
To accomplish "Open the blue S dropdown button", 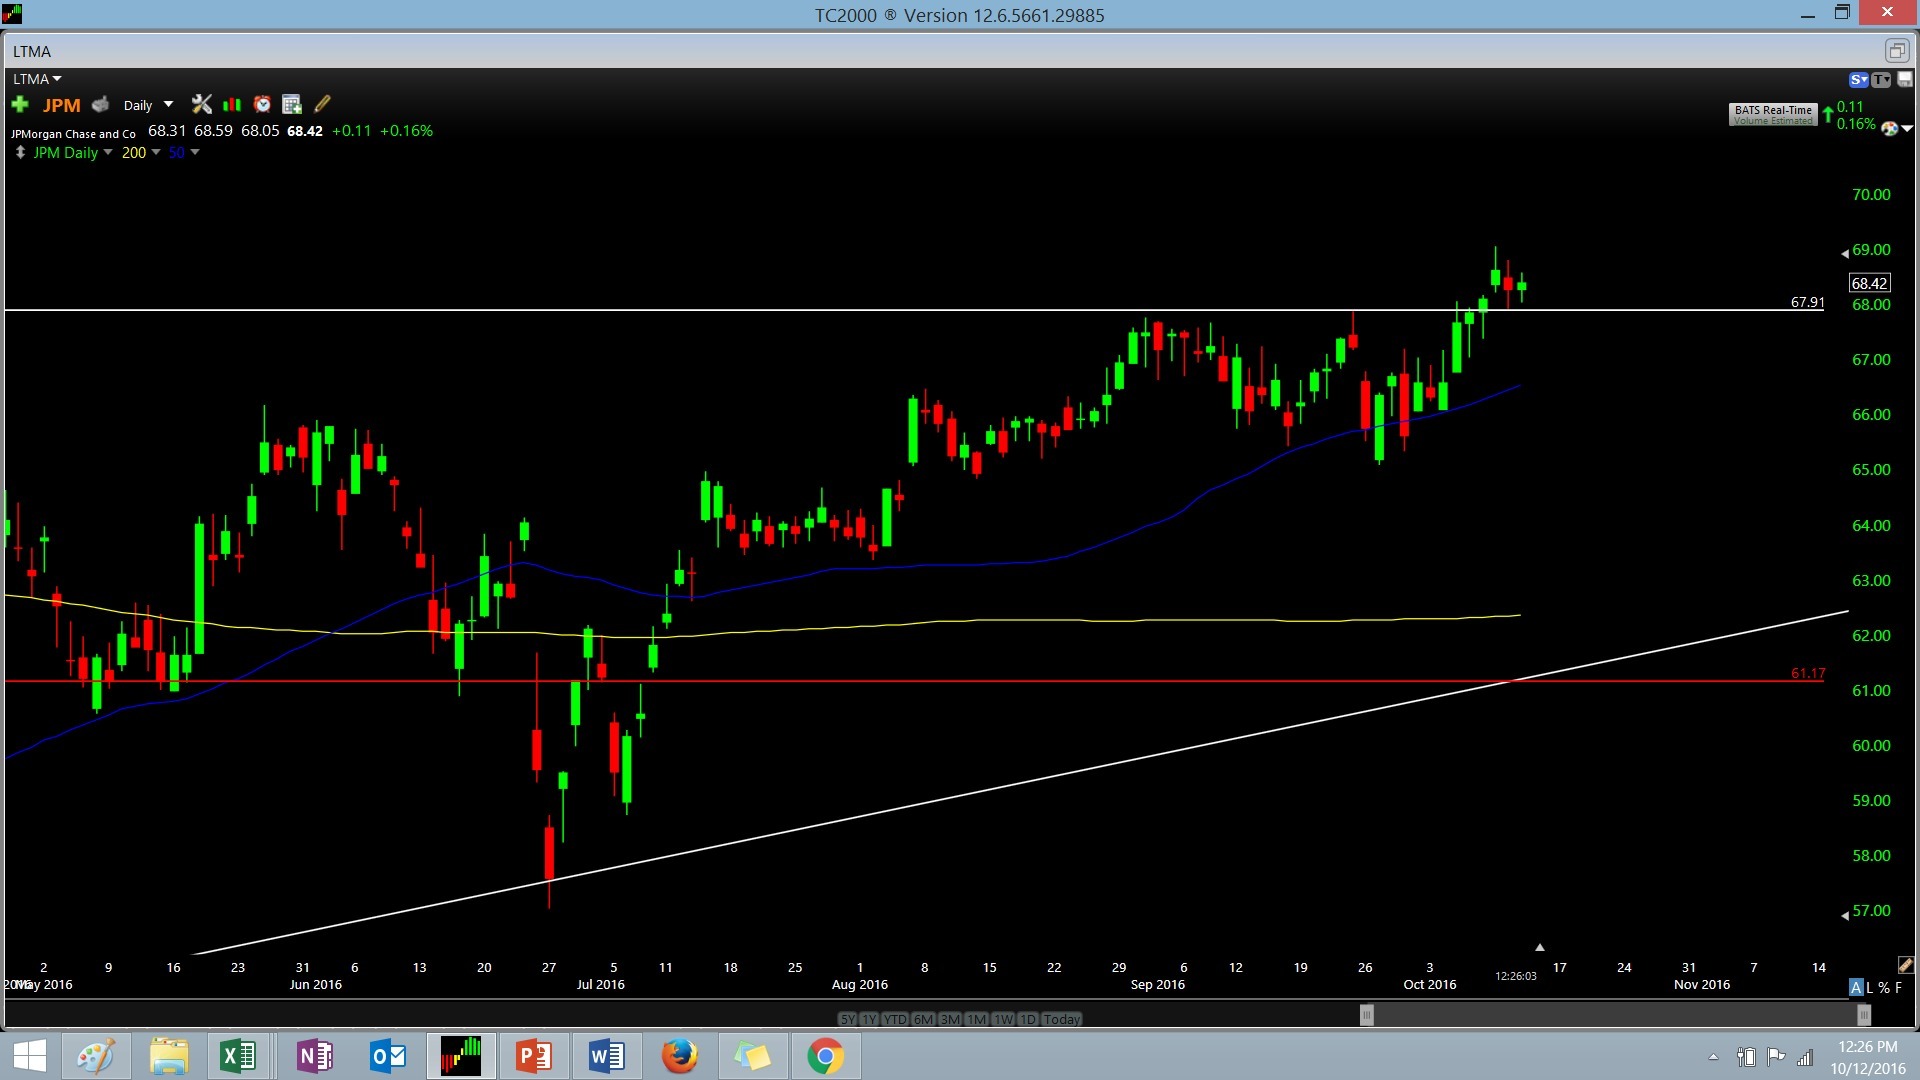I will click(x=1859, y=79).
